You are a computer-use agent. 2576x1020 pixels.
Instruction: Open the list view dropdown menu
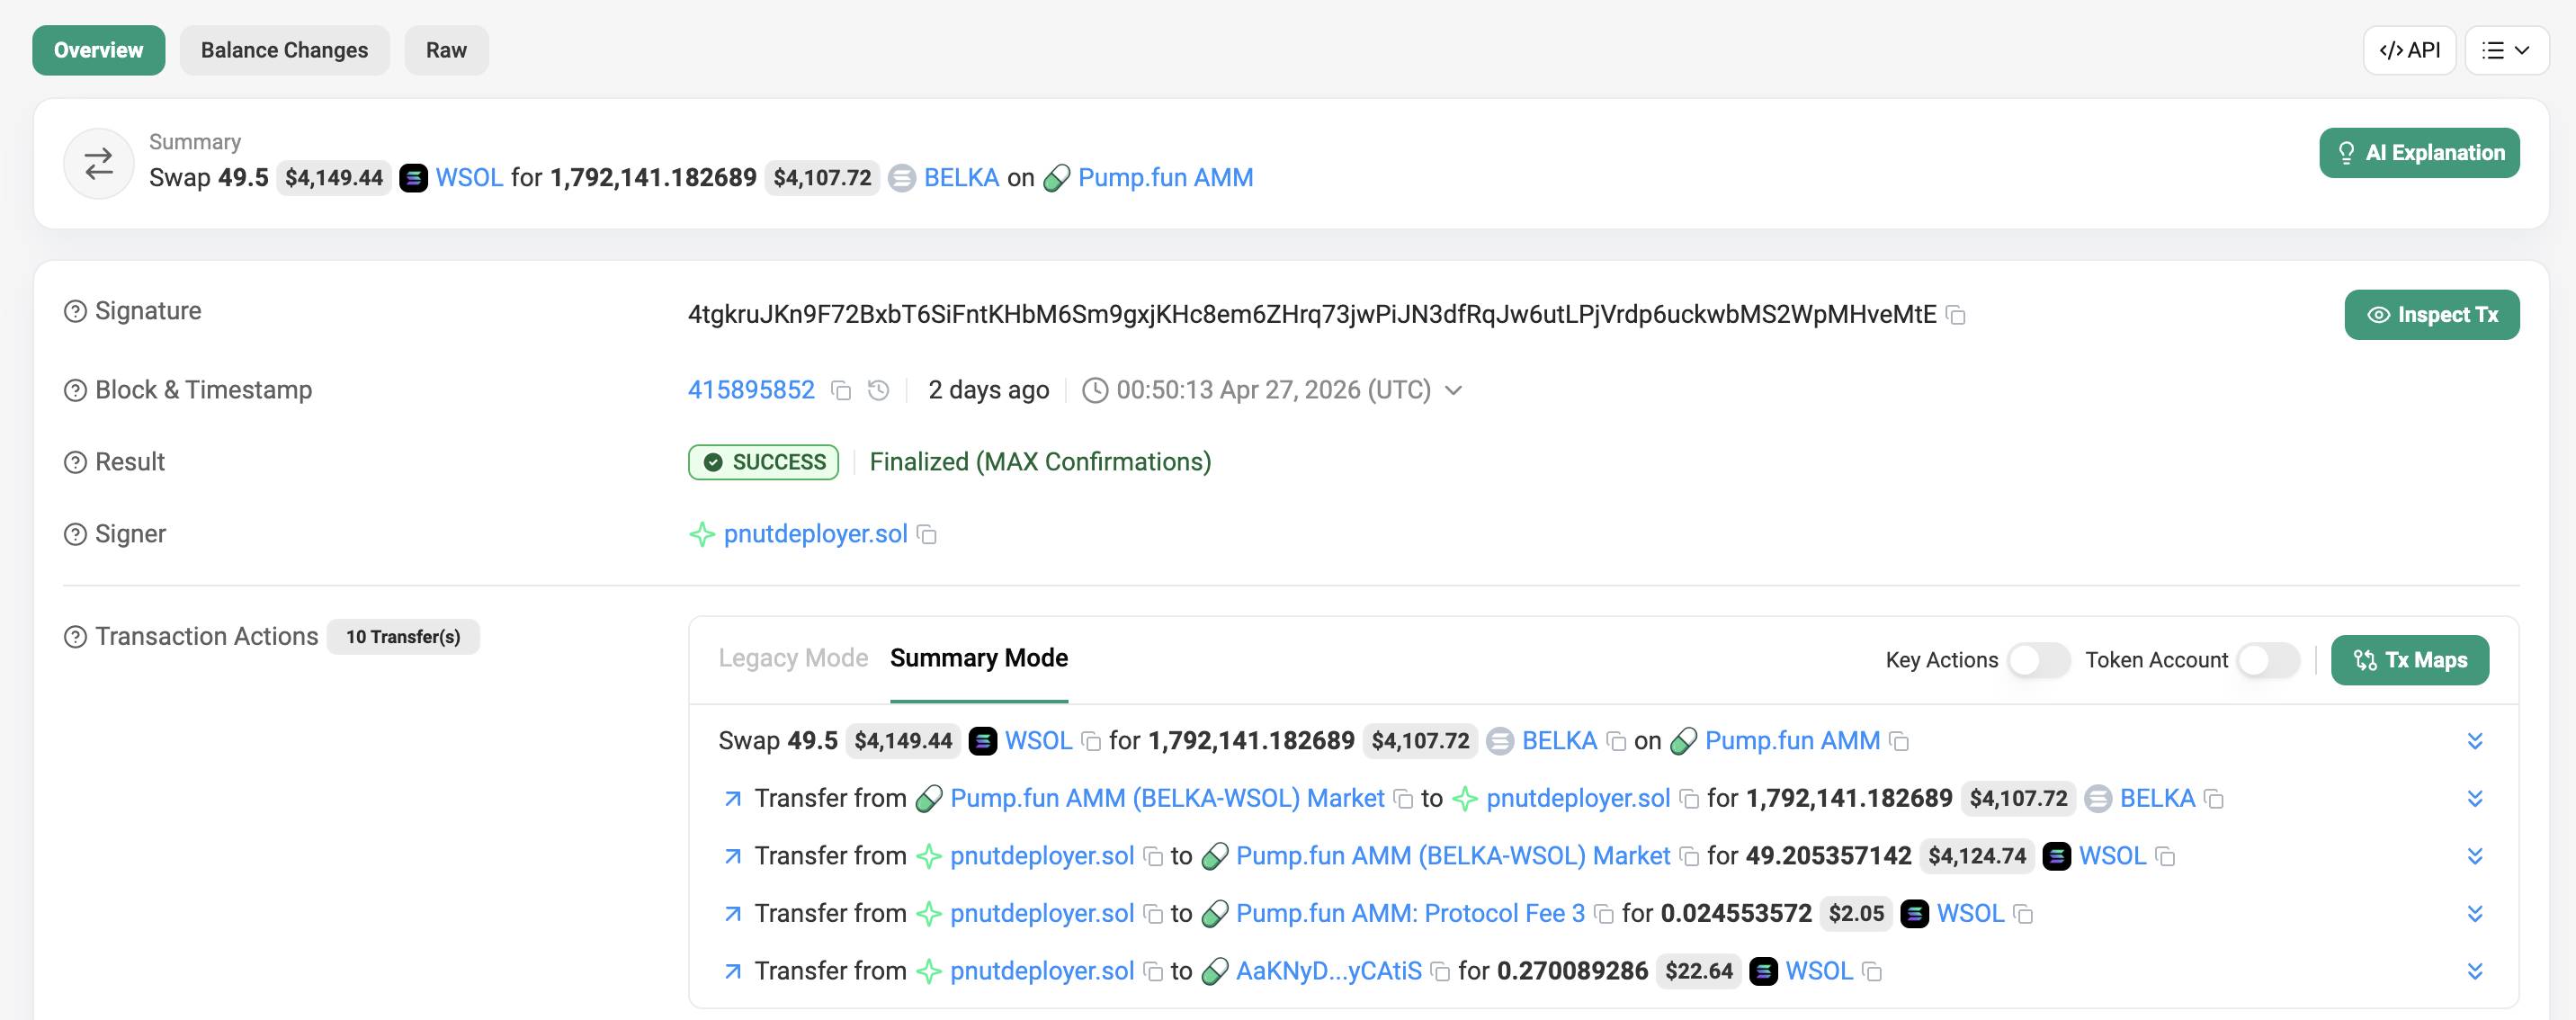click(2505, 50)
